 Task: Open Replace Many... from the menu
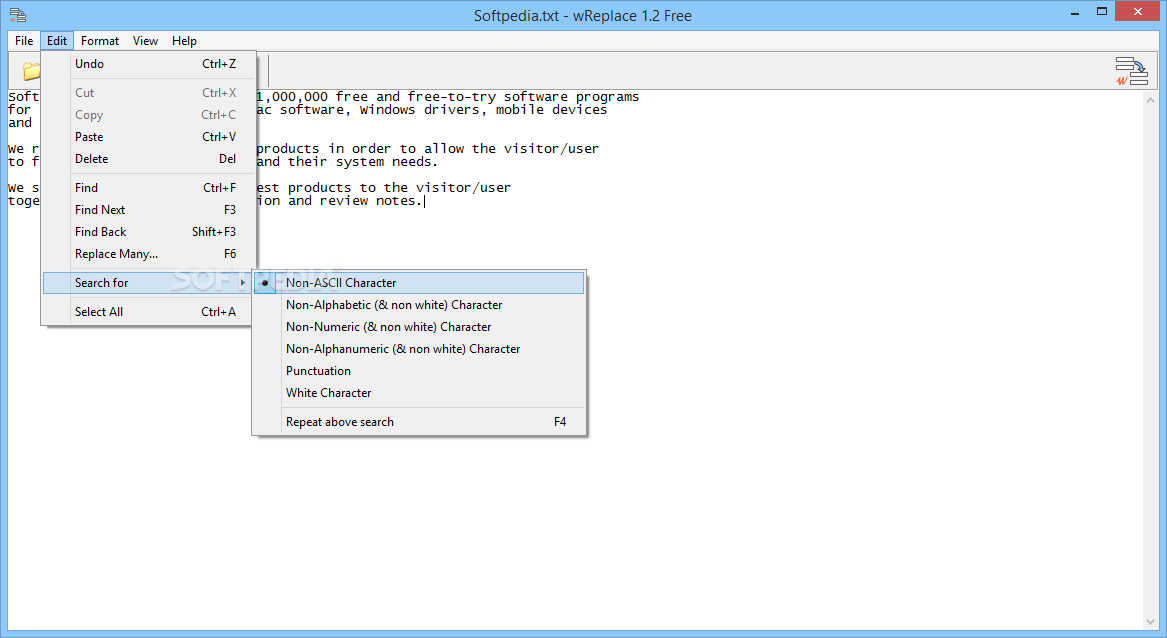coord(149,254)
